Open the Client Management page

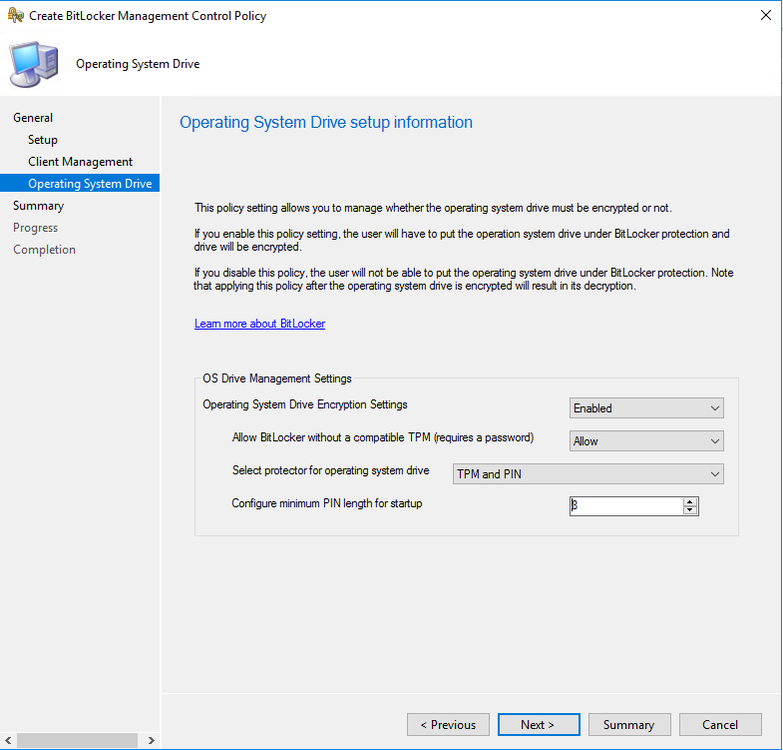point(80,162)
